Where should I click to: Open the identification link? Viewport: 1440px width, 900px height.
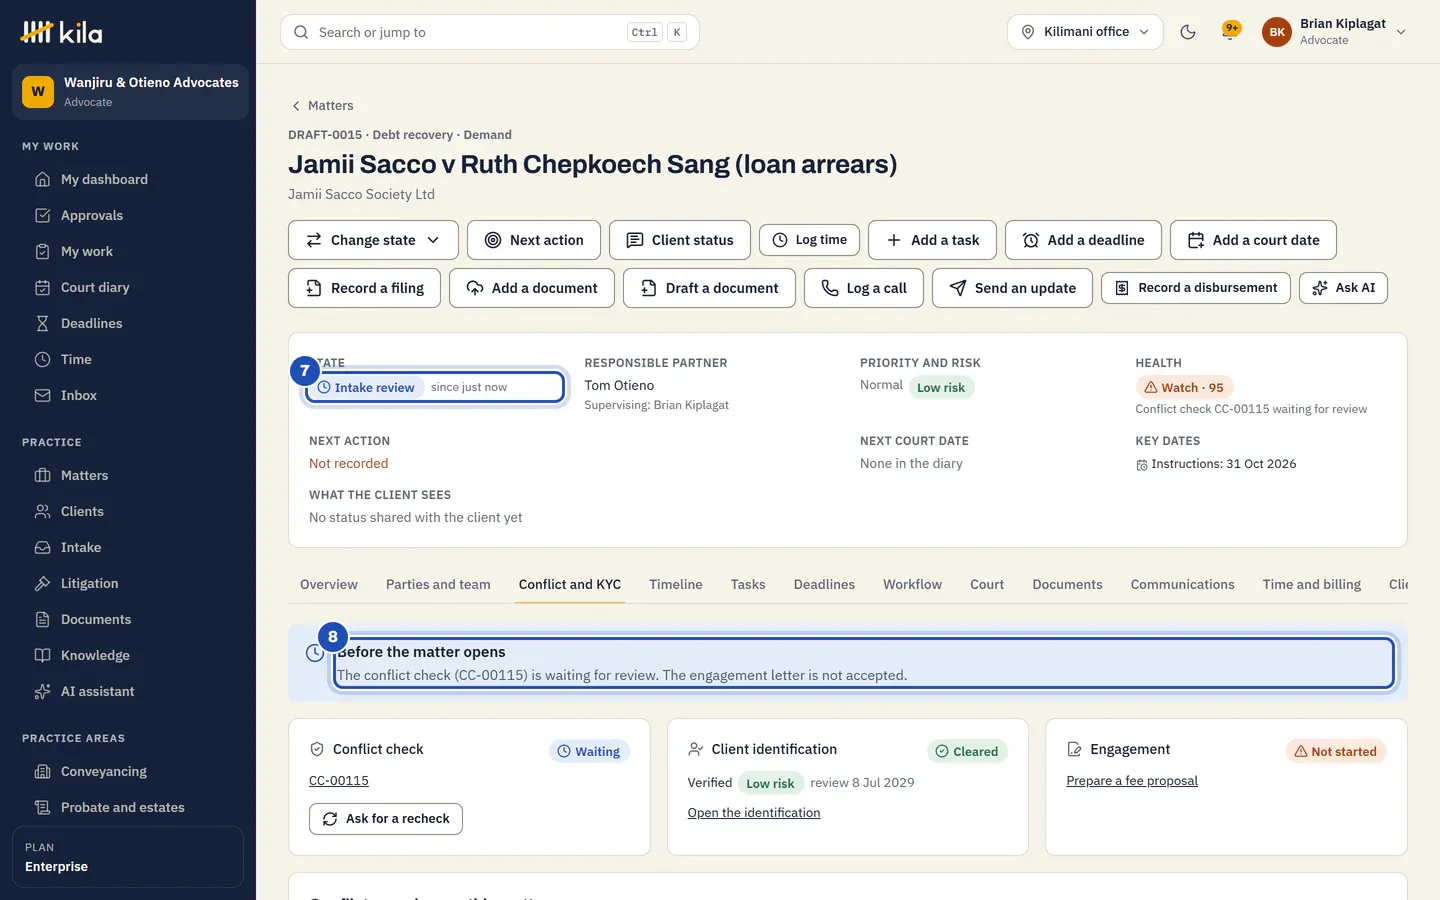[754, 813]
